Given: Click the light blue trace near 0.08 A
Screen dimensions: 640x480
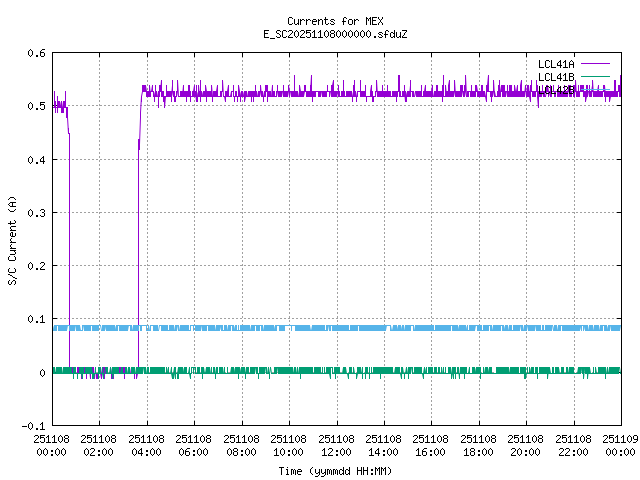Looking at the screenshot, I should 300,328.
